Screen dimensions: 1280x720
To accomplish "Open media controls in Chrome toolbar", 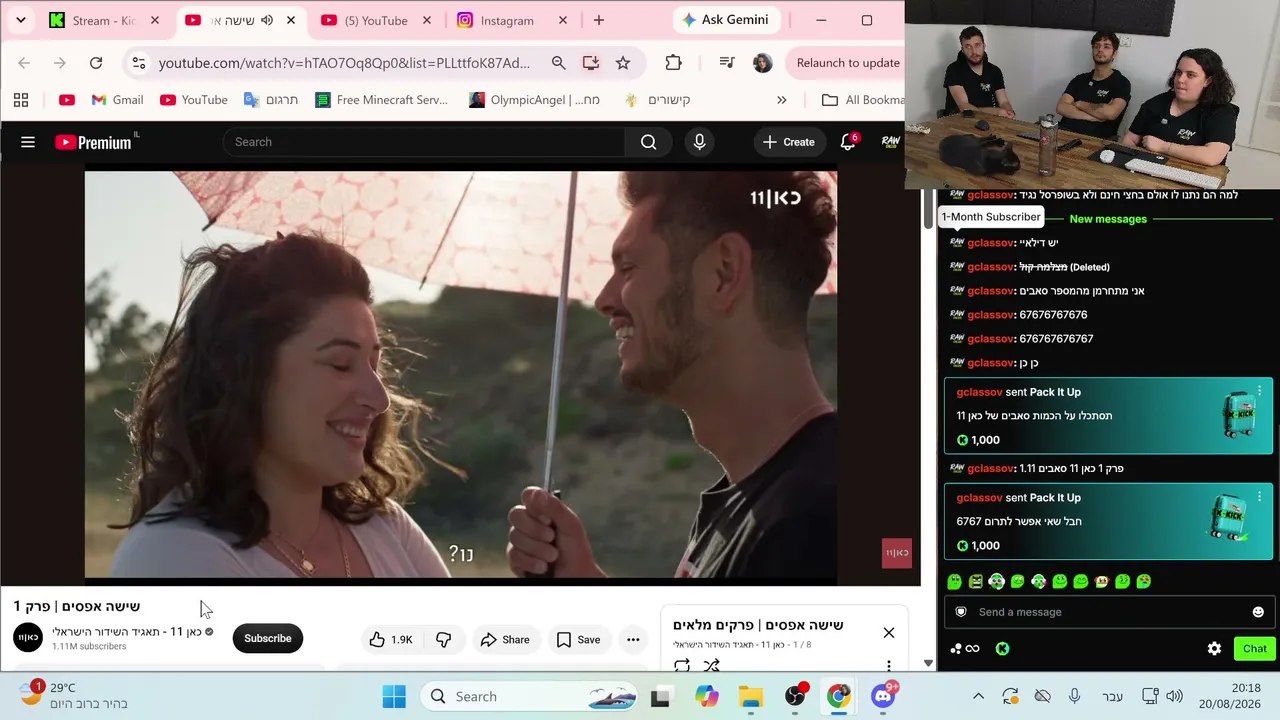I will click(727, 63).
